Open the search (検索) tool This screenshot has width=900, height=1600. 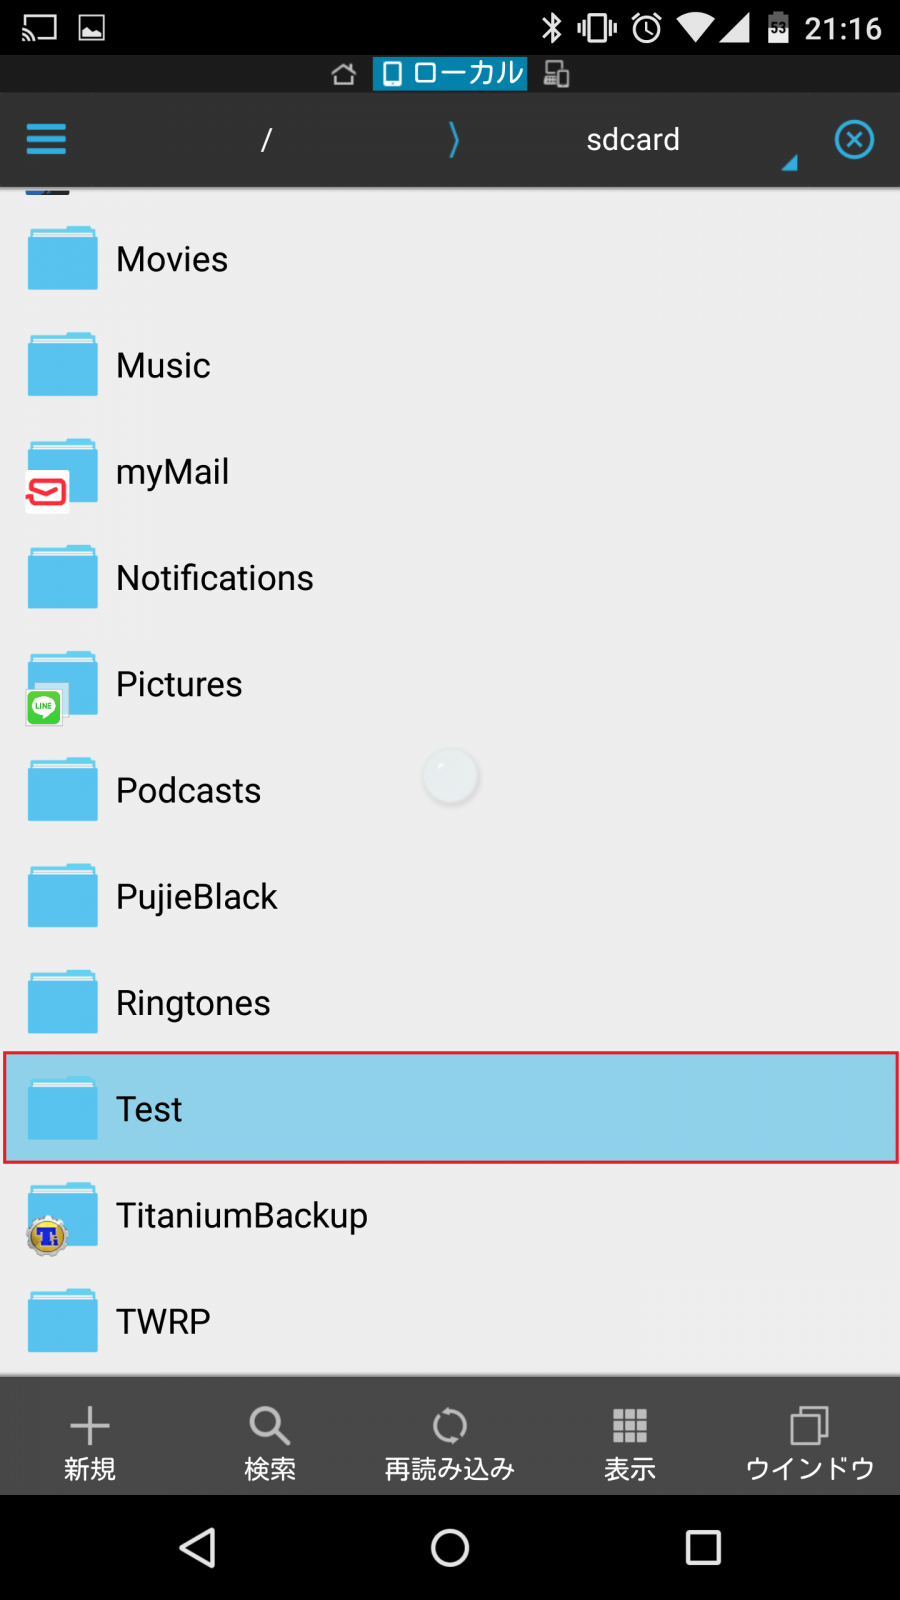click(269, 1440)
